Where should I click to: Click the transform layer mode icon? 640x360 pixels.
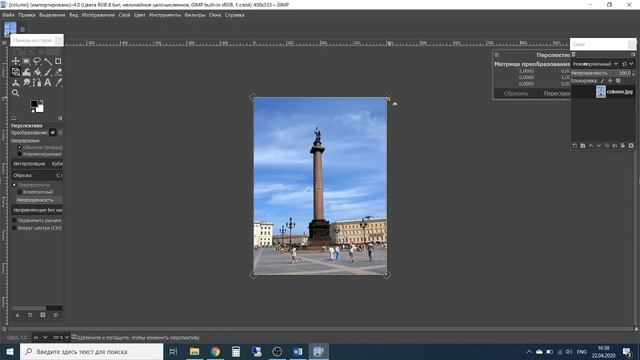(x=53, y=133)
